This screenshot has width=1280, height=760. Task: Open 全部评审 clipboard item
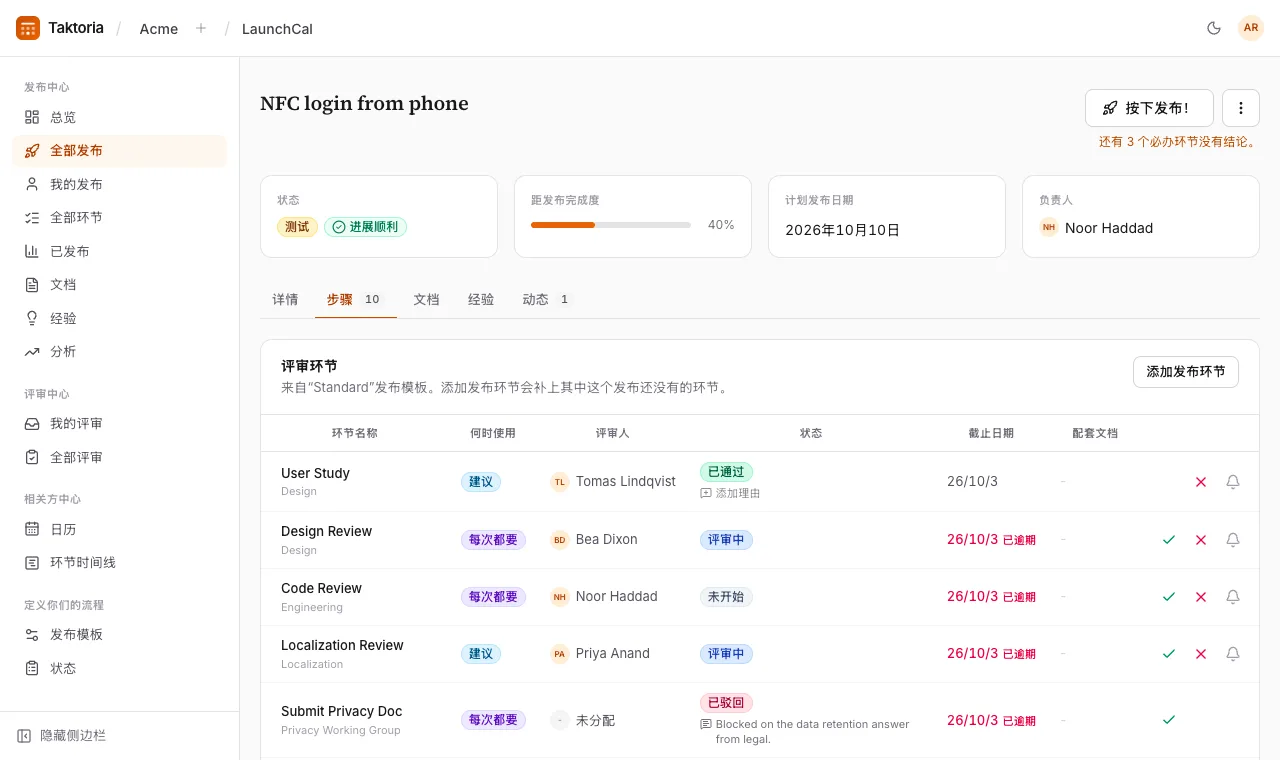tap(120, 457)
